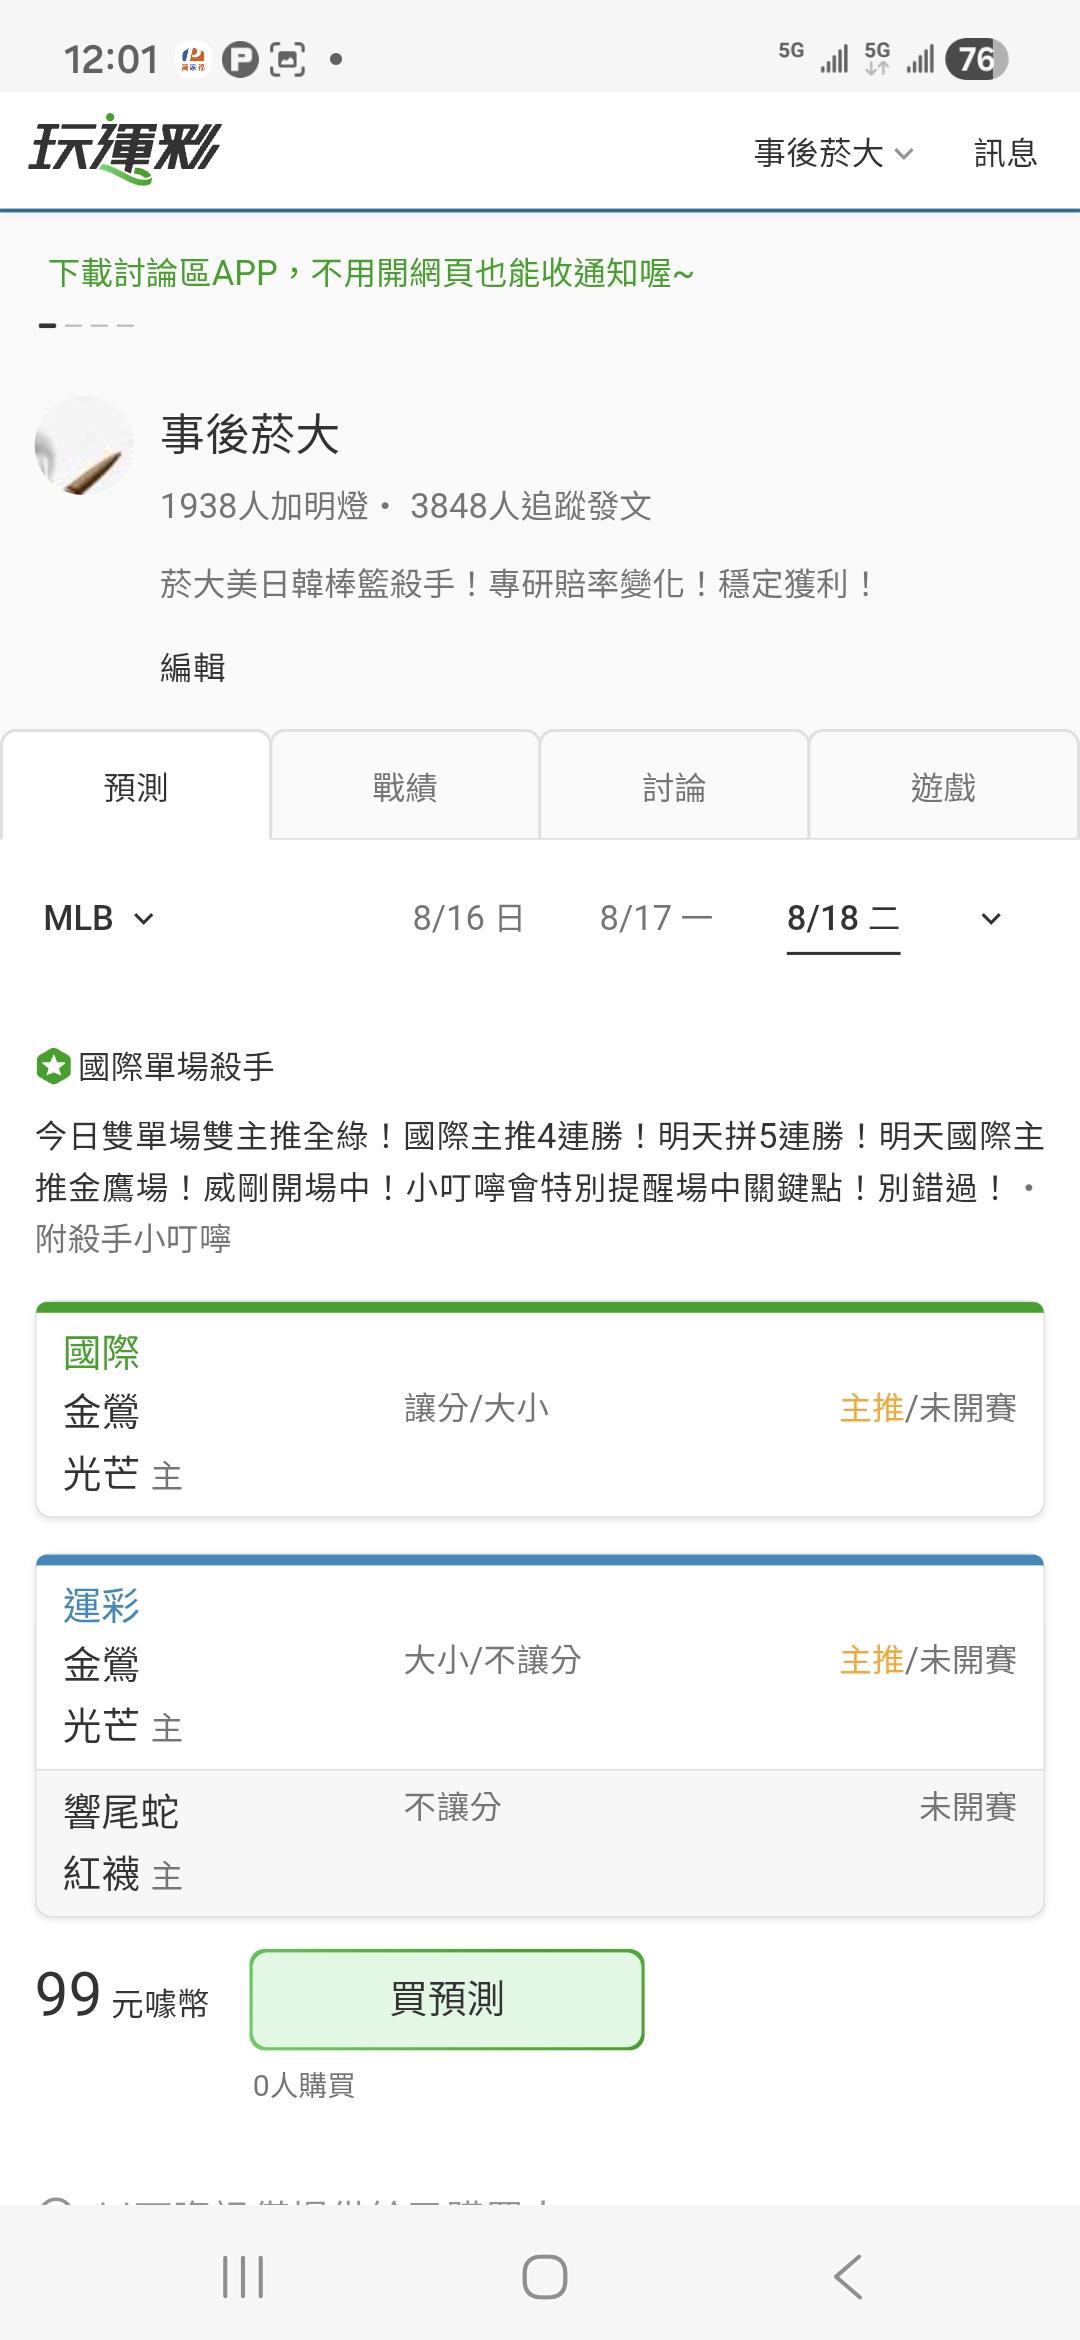This screenshot has height=2340, width=1080.
Task: Switch to the 戰績 tab
Action: [x=405, y=787]
